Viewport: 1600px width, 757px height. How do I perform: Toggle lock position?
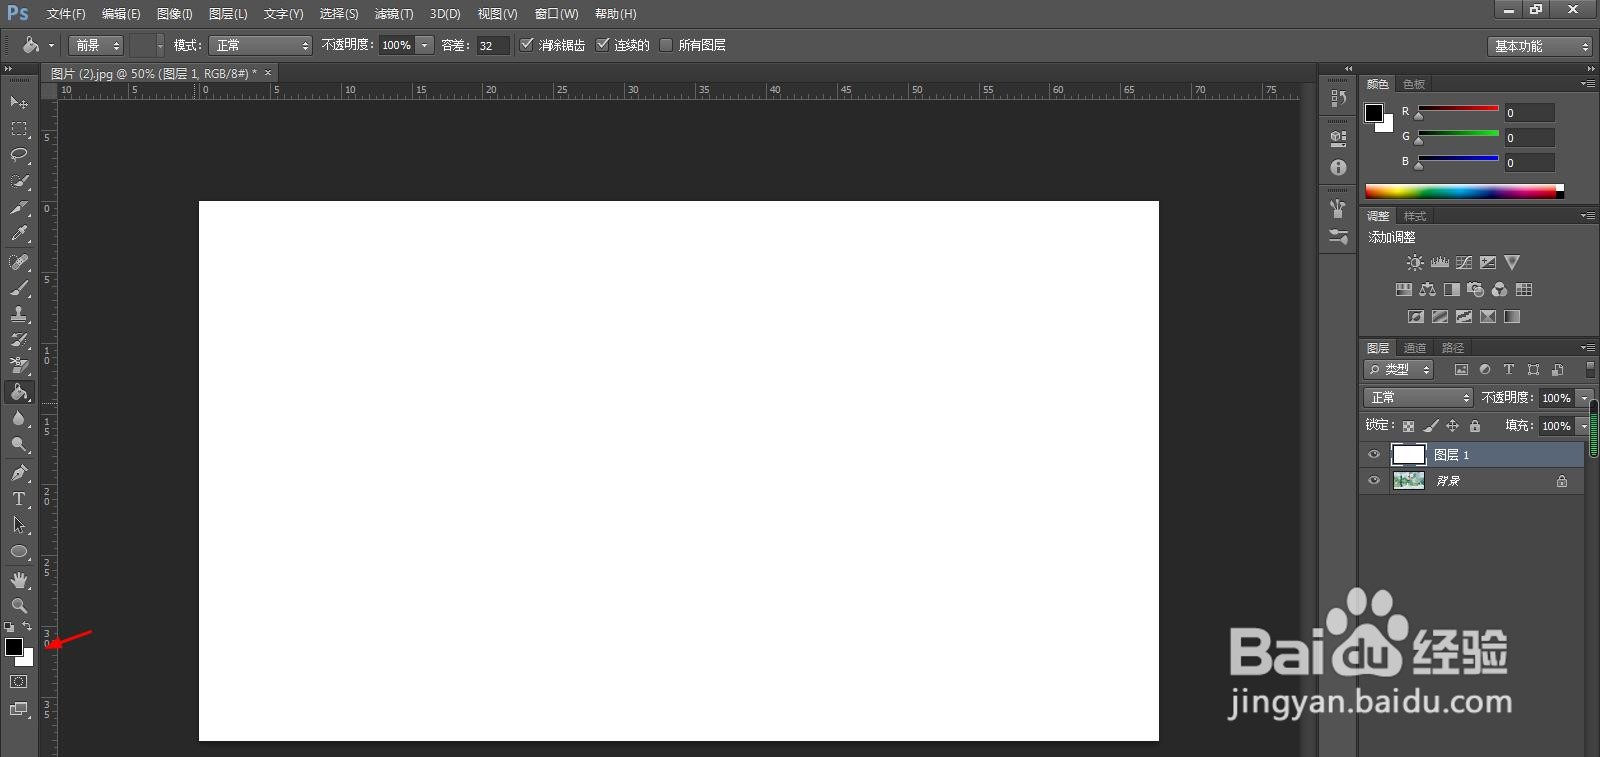[x=1453, y=426]
